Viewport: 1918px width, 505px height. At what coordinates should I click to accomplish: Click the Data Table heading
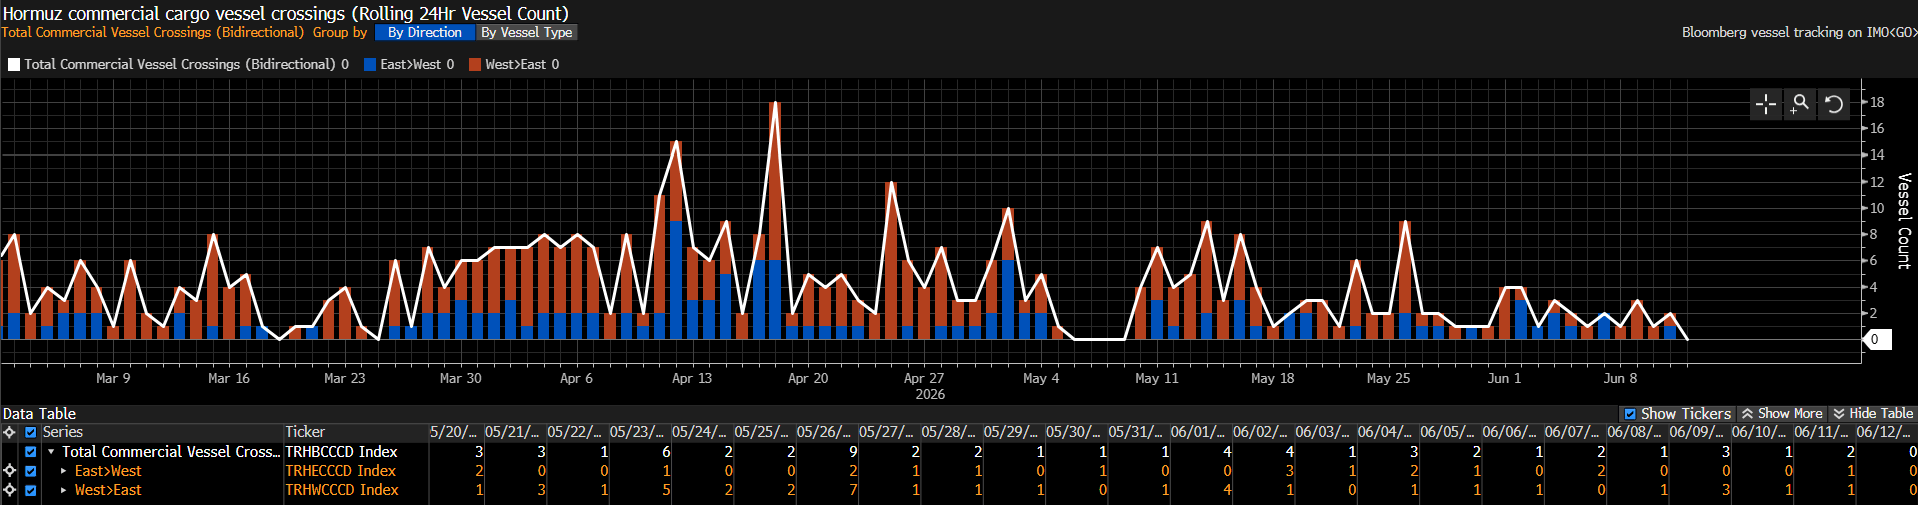(39, 414)
